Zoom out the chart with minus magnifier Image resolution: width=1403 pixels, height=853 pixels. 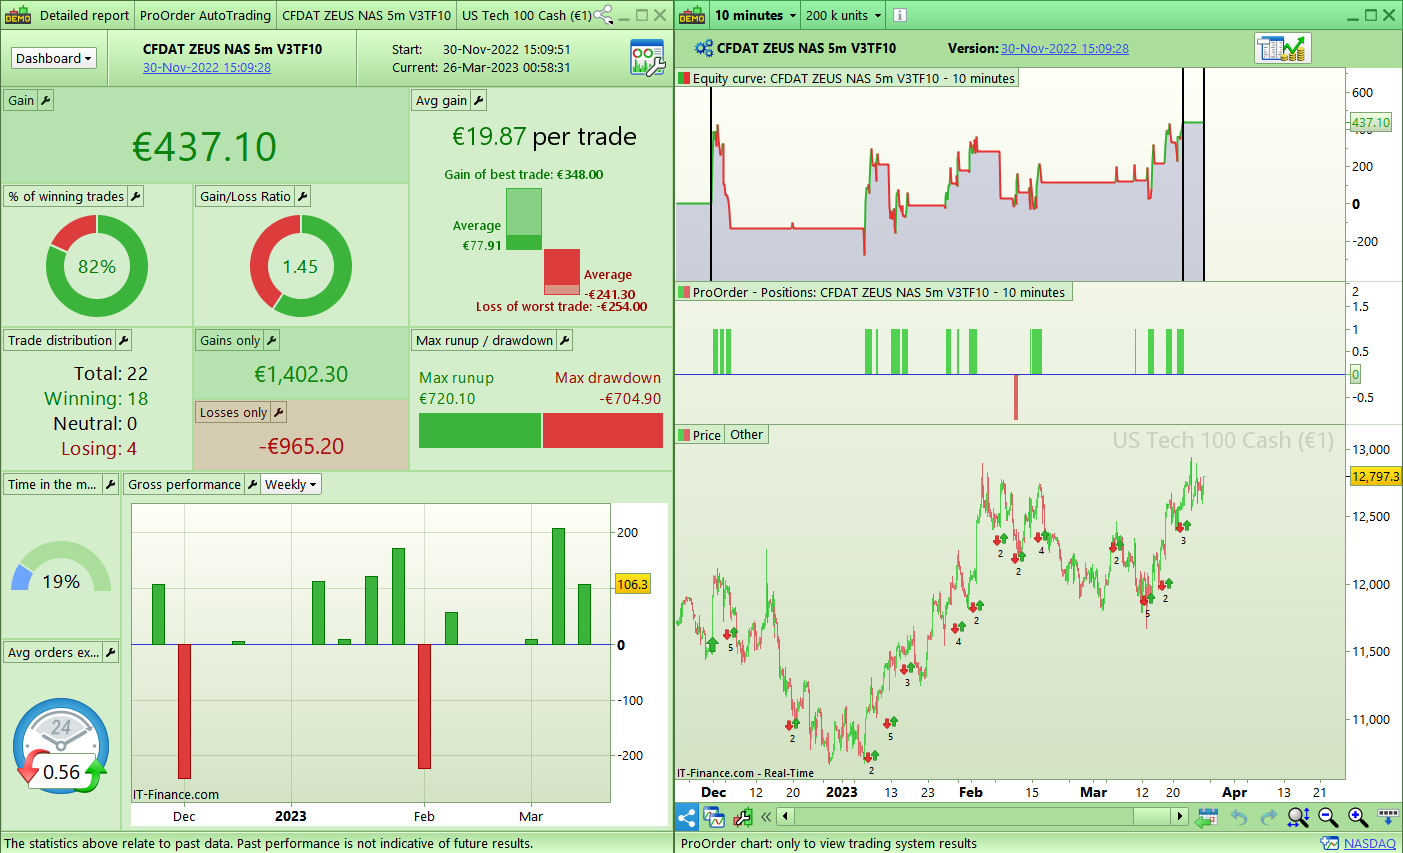pos(1328,817)
